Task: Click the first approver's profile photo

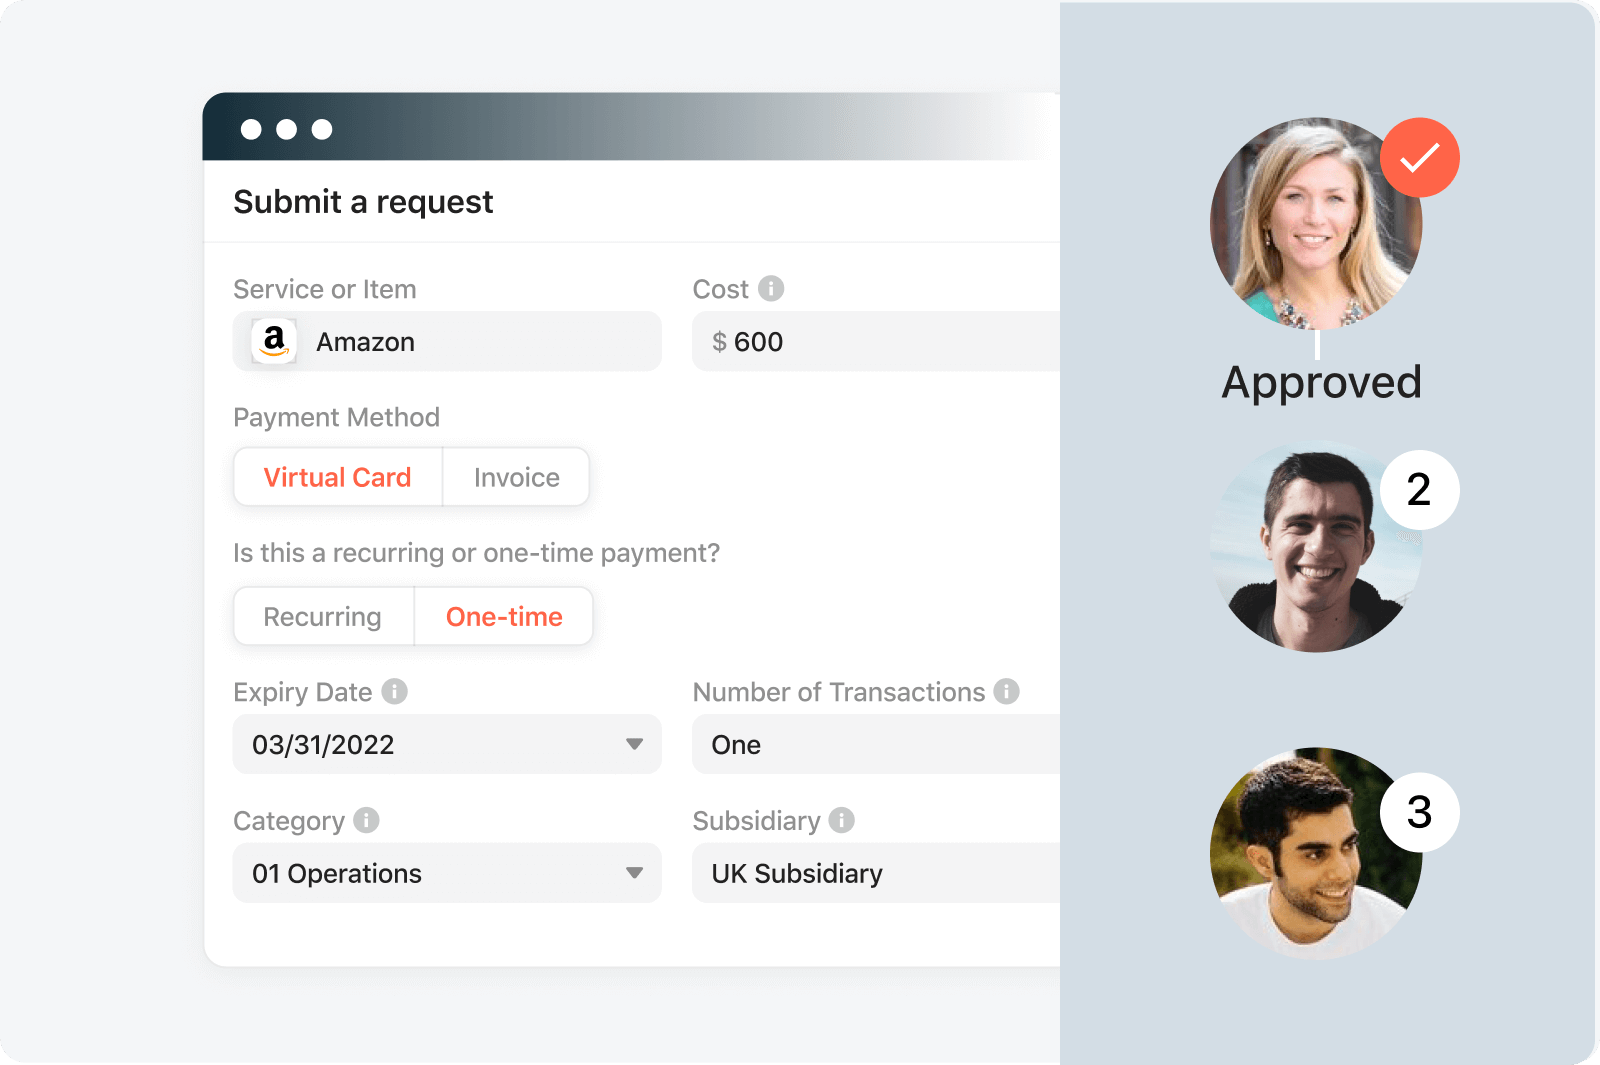Action: (x=1316, y=224)
